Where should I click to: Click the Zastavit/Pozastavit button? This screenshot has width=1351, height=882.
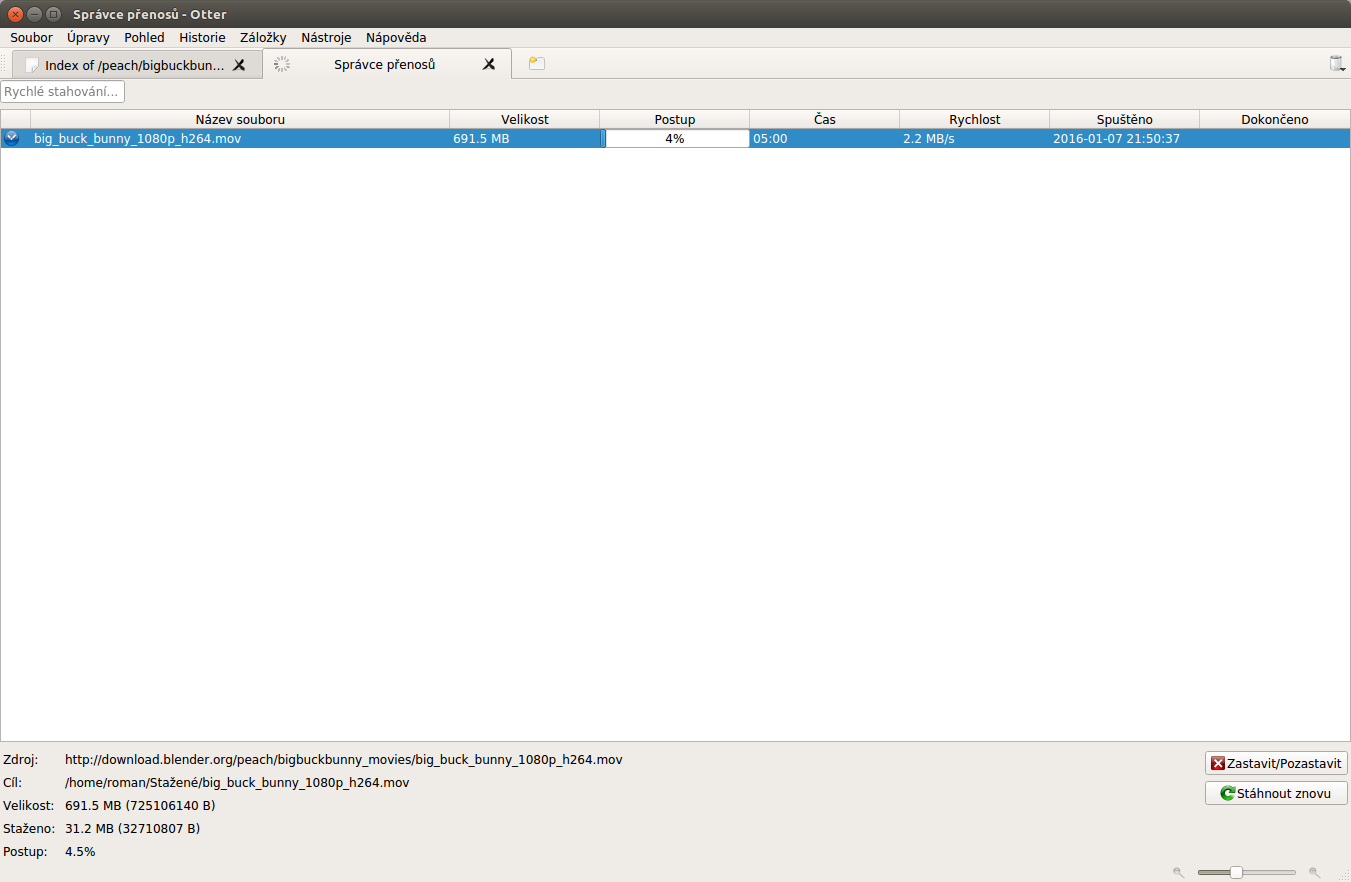pyautogui.click(x=1276, y=763)
